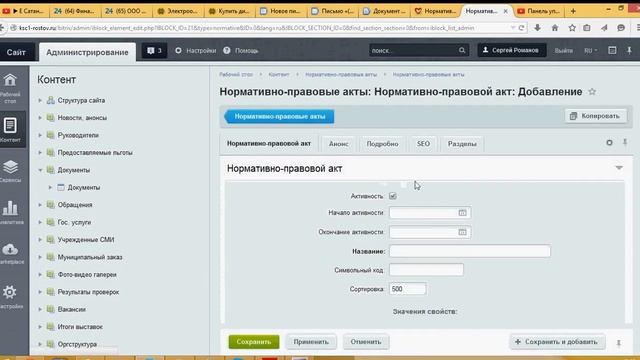Viewport: 640px width, 360px height.
Task: Click the Применить button
Action: [311, 342]
